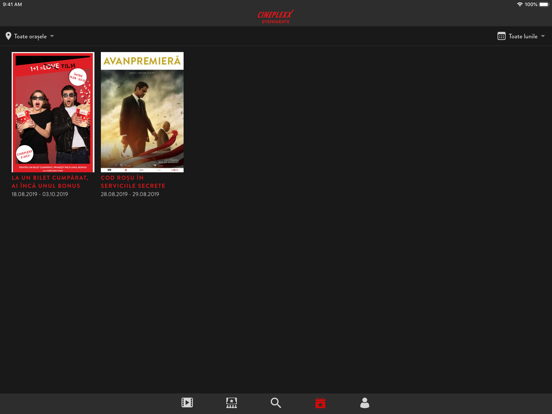
Task: Open the movies tab film icon
Action: (x=187, y=402)
